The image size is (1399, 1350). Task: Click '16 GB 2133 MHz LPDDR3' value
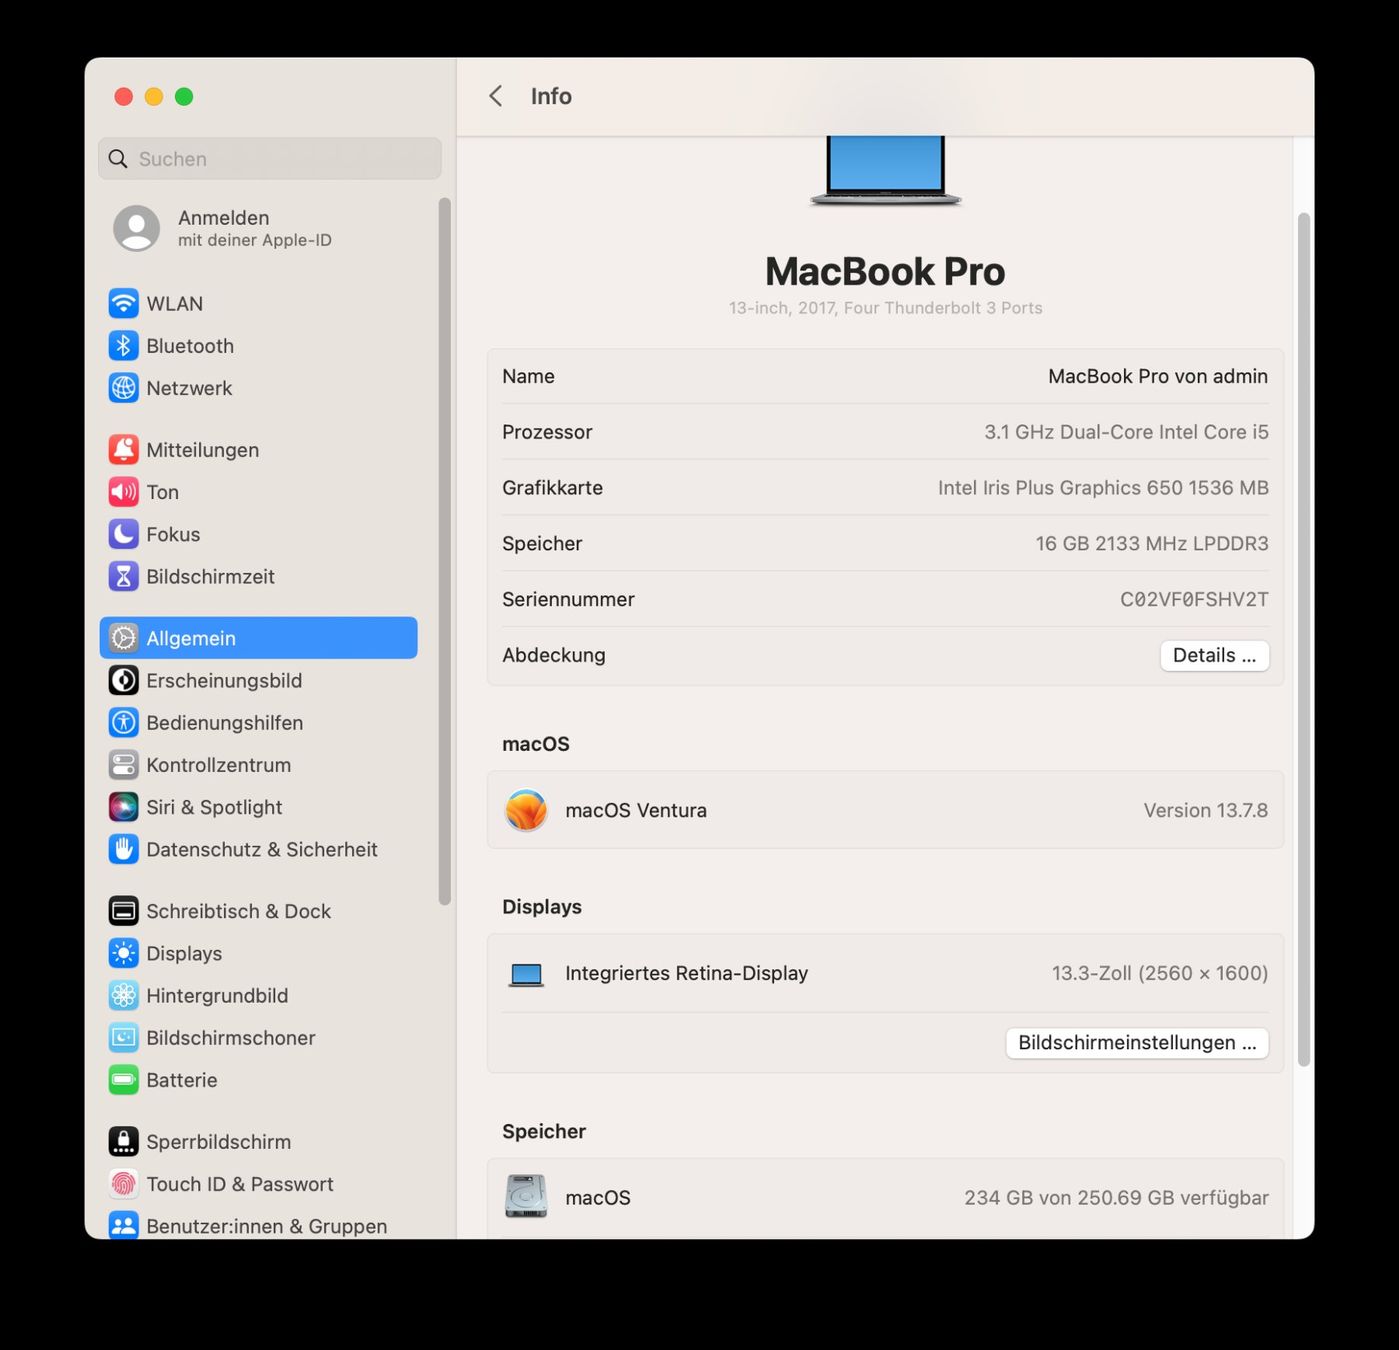click(x=1152, y=543)
